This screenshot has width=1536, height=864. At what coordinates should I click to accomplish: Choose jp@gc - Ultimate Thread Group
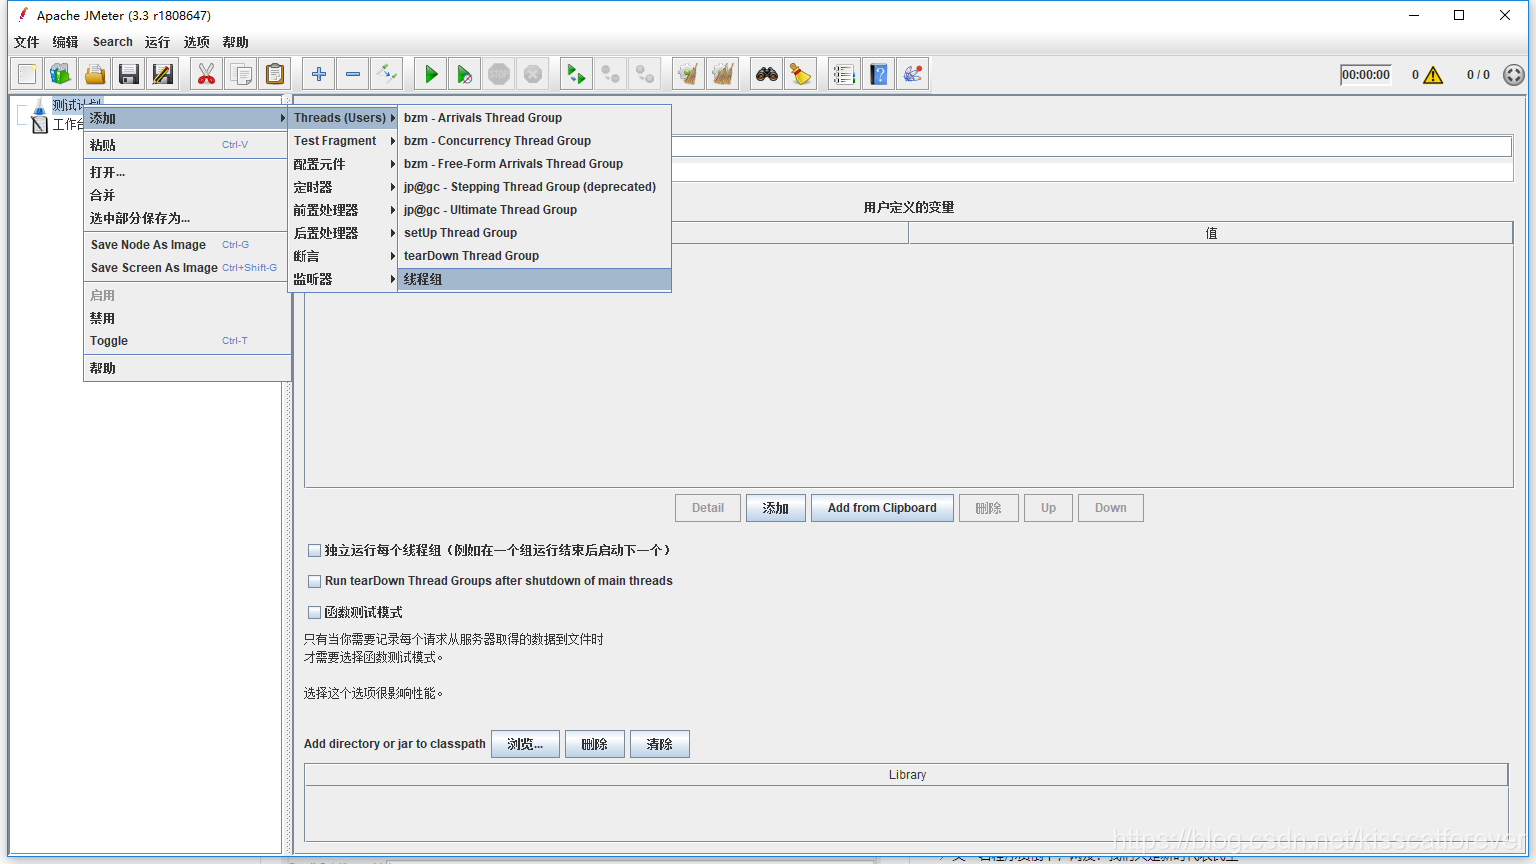coord(535,210)
